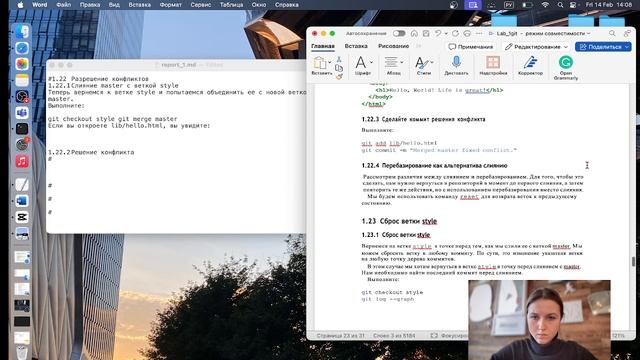This screenshot has height=360, width=640.
Task: Click the Поделиться share button
Action: [x=603, y=47]
